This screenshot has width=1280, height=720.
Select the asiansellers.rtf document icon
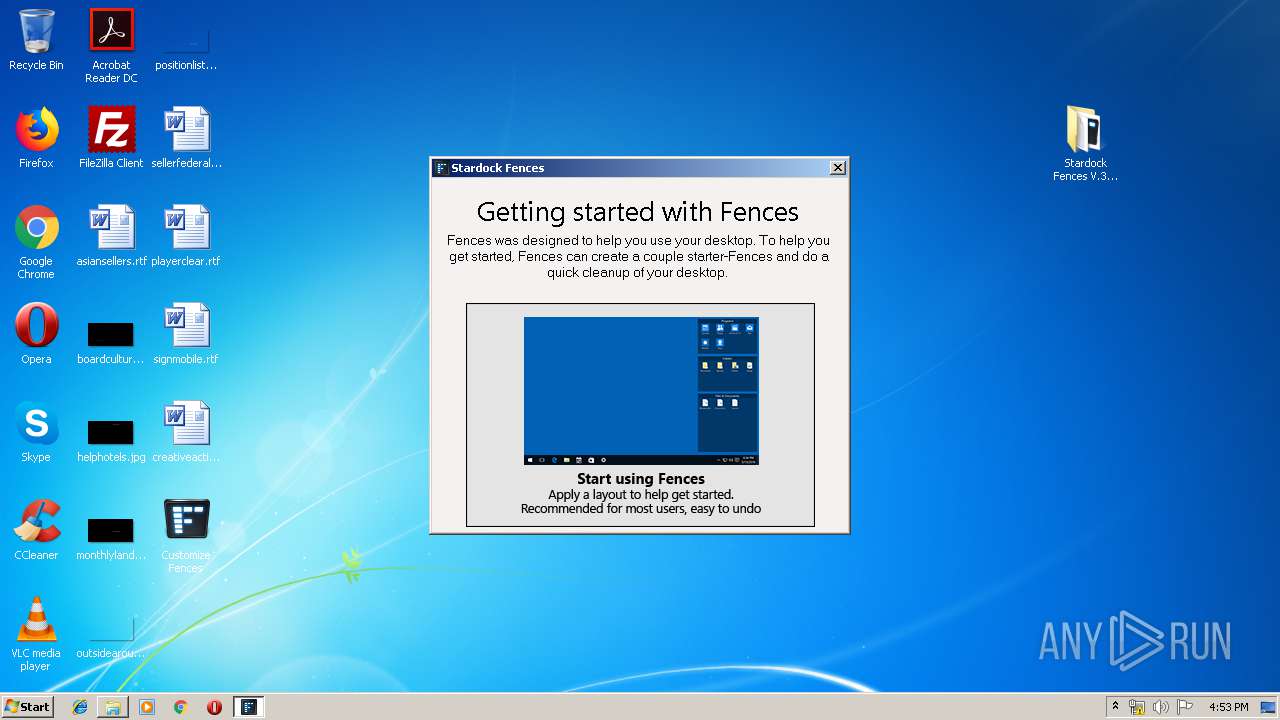[x=111, y=236]
